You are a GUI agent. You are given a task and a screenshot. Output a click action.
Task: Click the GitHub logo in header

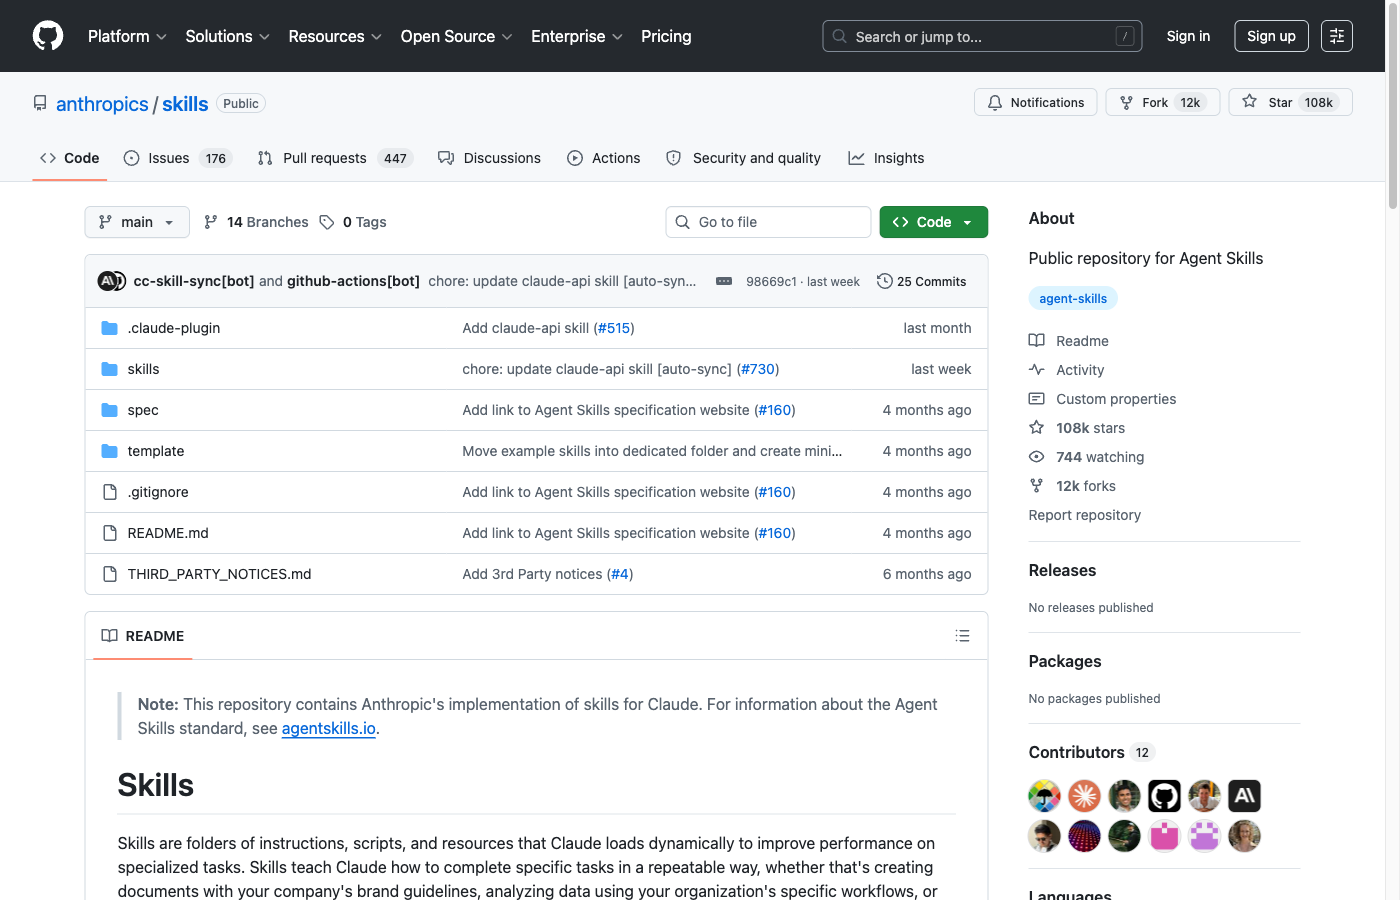pos(48,36)
